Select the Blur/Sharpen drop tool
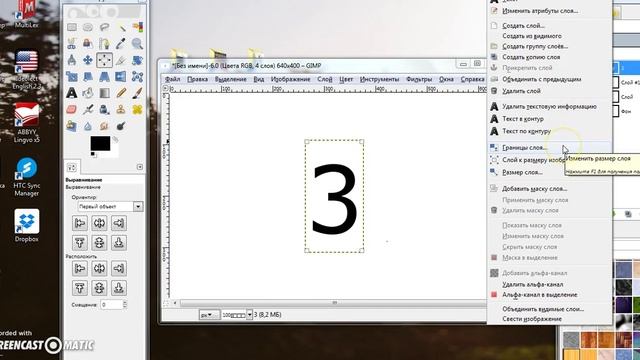The image size is (640, 360). (88, 126)
